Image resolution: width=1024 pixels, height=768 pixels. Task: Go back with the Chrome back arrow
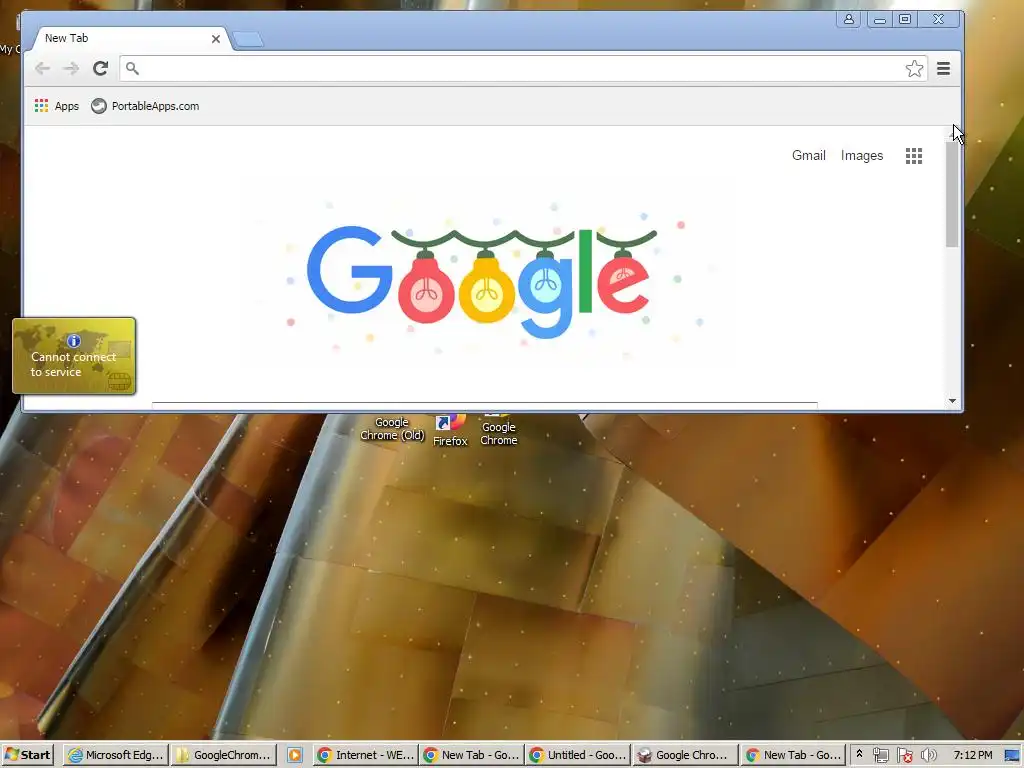coord(42,69)
